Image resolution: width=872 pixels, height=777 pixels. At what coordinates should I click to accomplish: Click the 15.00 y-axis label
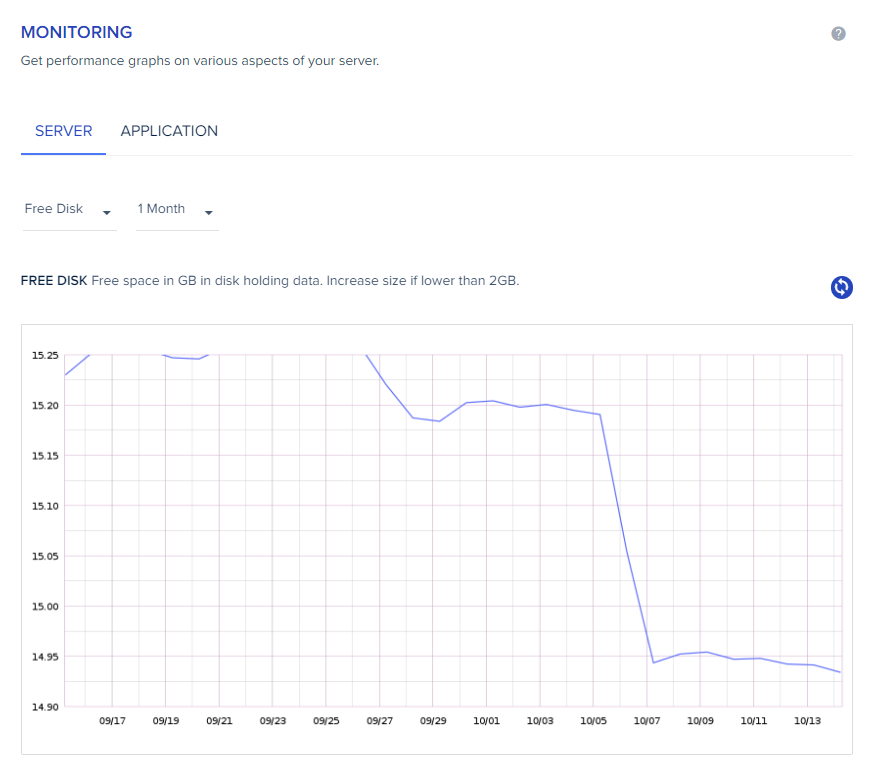tap(46, 606)
